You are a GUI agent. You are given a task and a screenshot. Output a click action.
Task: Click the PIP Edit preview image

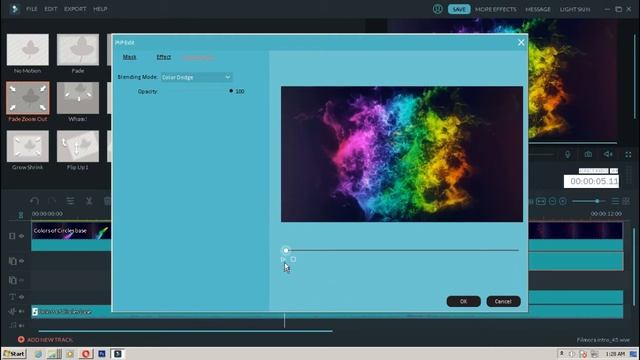coord(402,154)
